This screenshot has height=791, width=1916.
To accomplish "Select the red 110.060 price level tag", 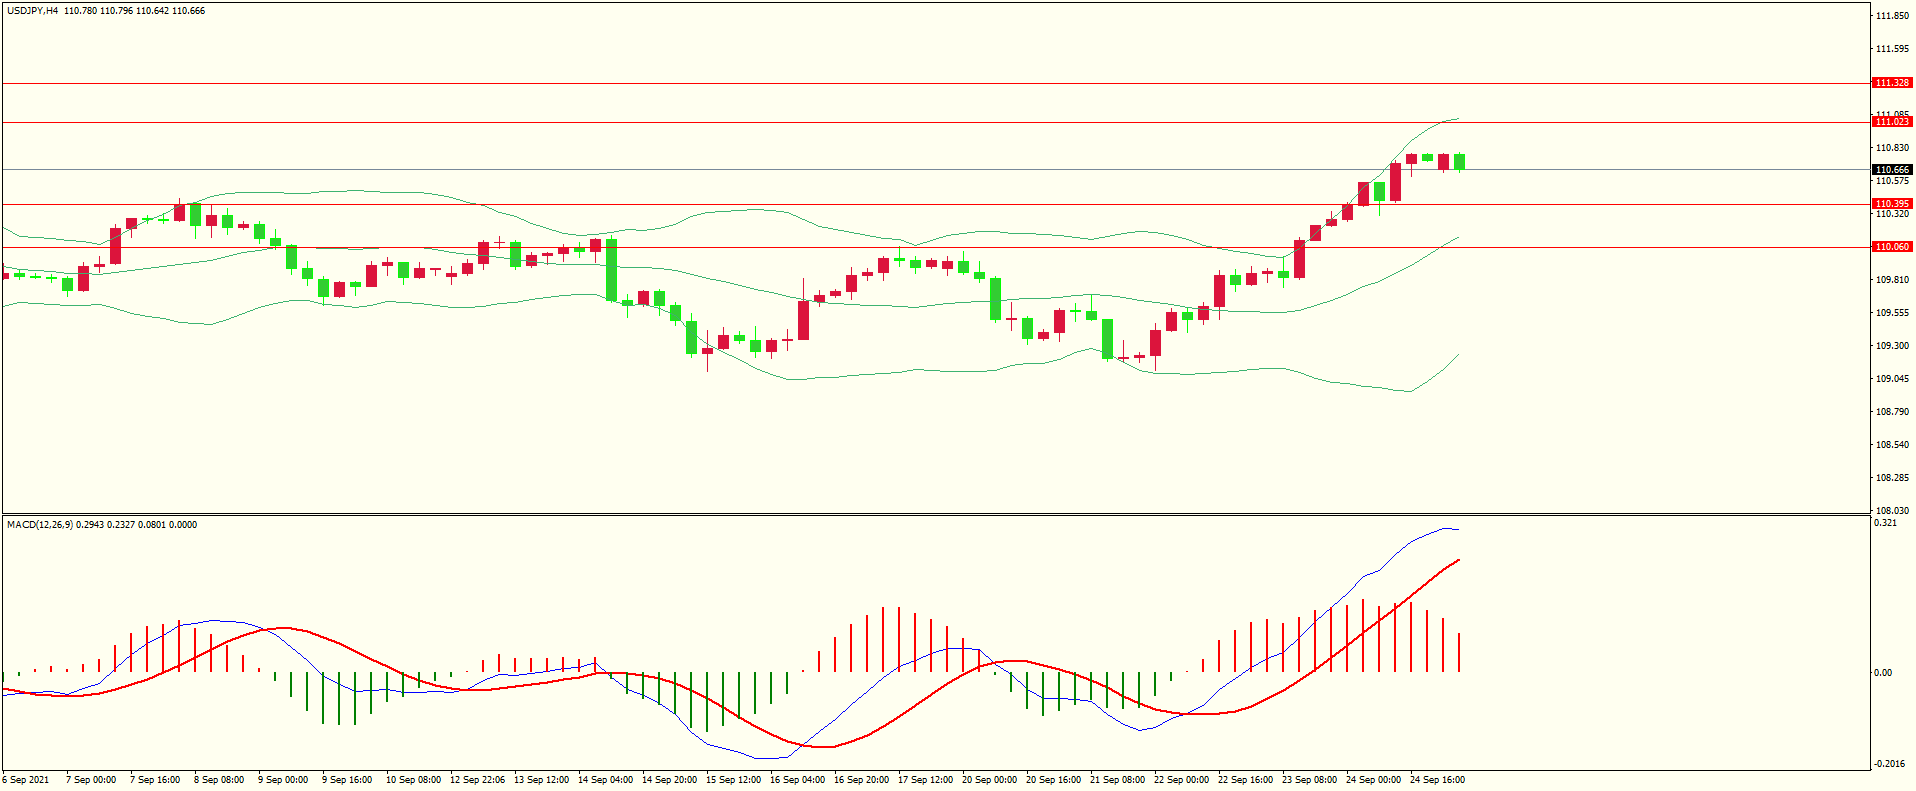I will [x=1892, y=247].
